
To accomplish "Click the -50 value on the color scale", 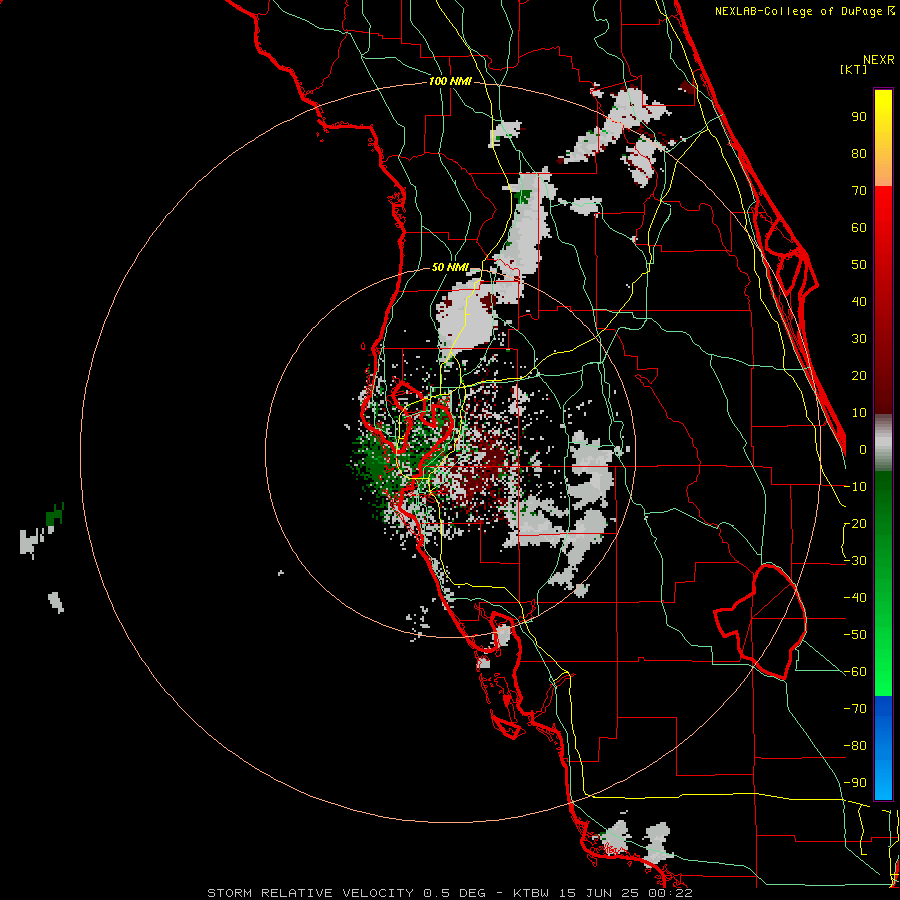I will click(855, 635).
